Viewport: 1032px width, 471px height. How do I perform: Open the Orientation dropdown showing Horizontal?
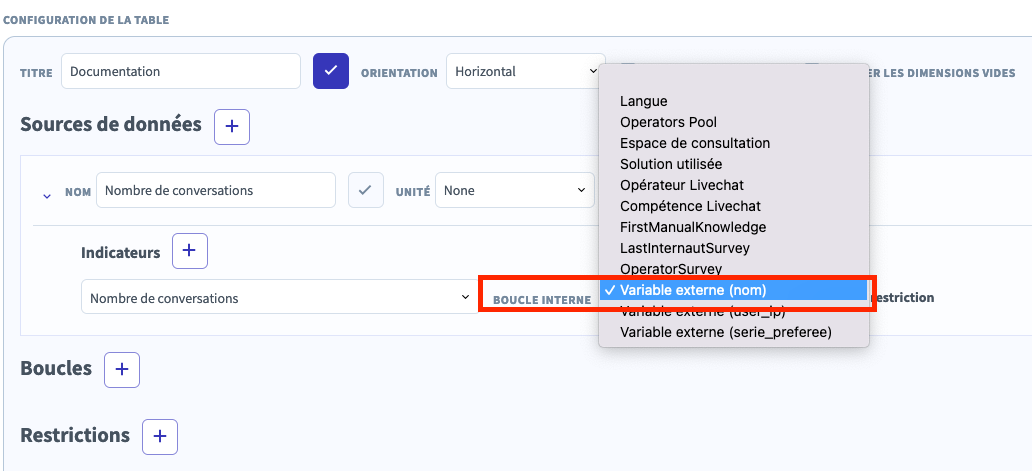(523, 72)
